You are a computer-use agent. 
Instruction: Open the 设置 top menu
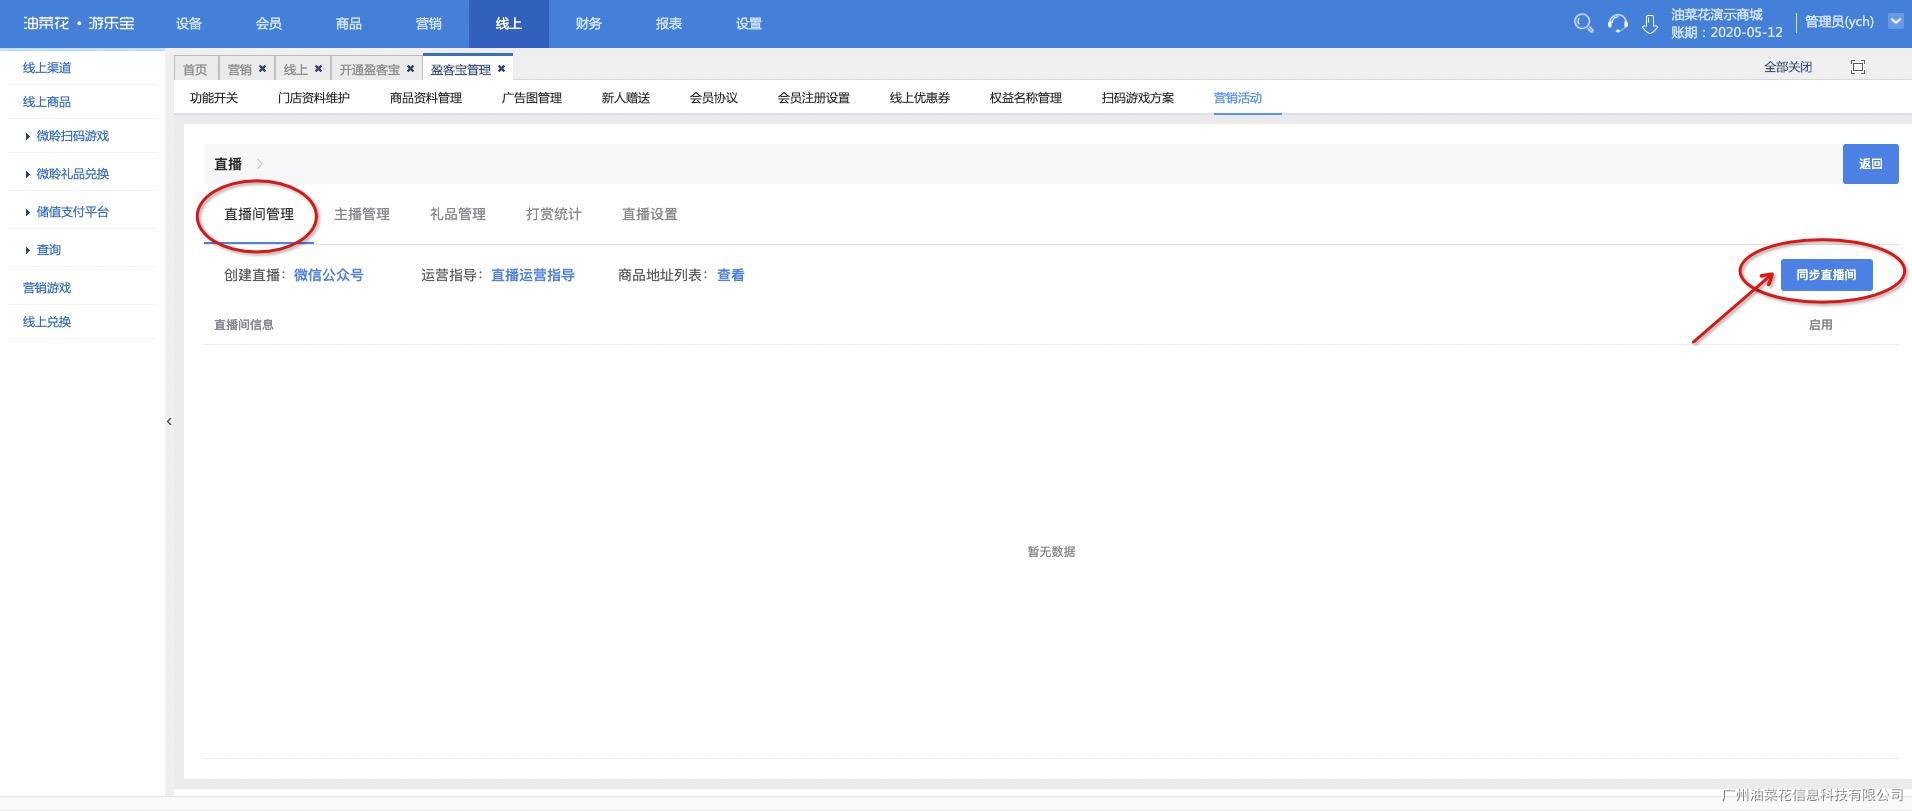(x=749, y=24)
